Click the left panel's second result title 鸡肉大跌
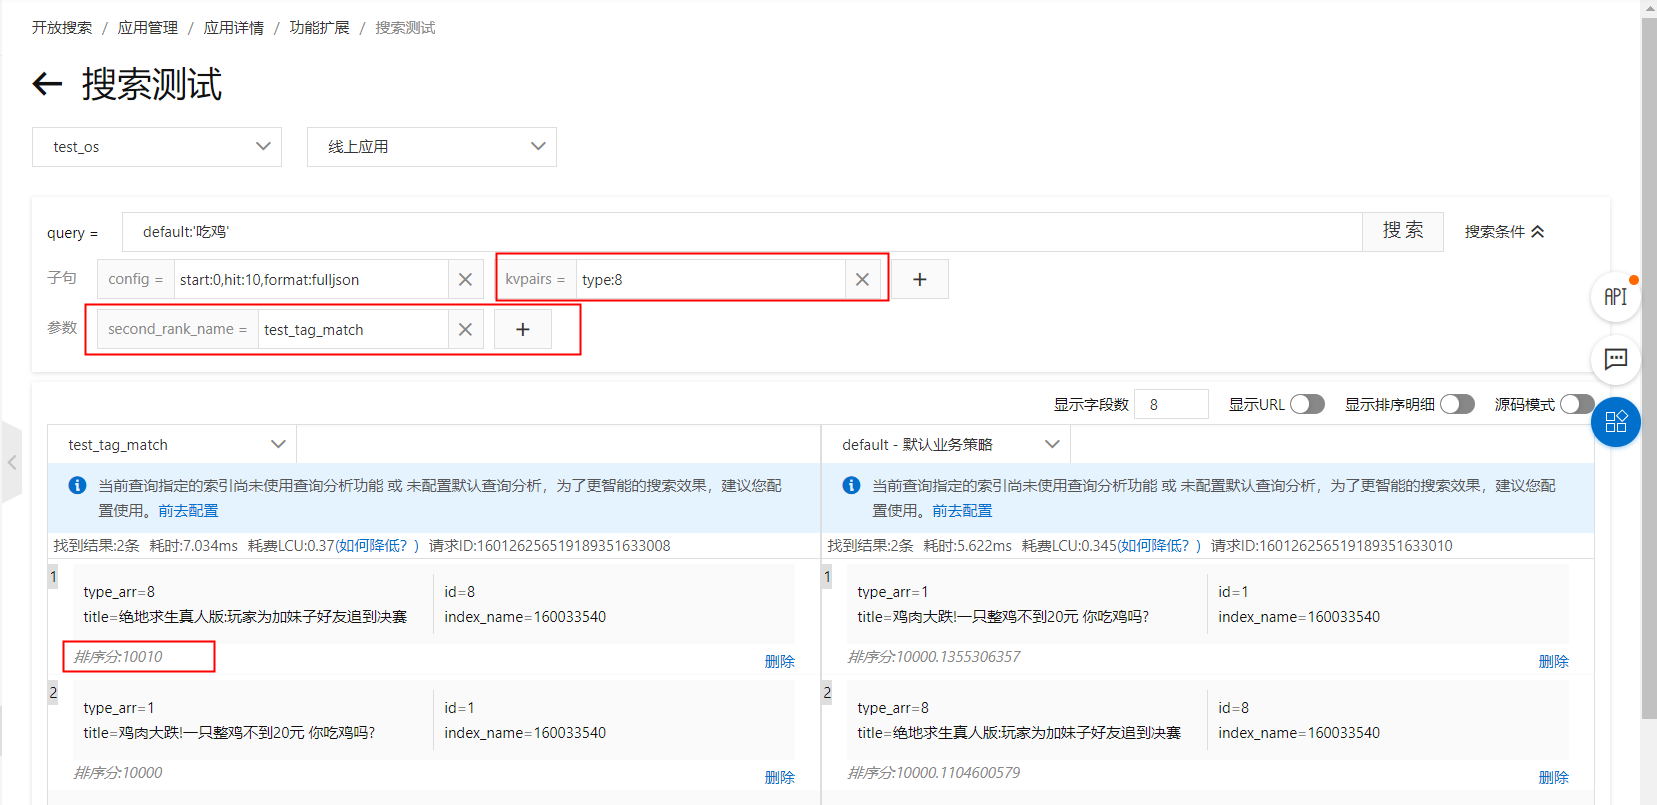The height and width of the screenshot is (805, 1657). click(x=229, y=733)
